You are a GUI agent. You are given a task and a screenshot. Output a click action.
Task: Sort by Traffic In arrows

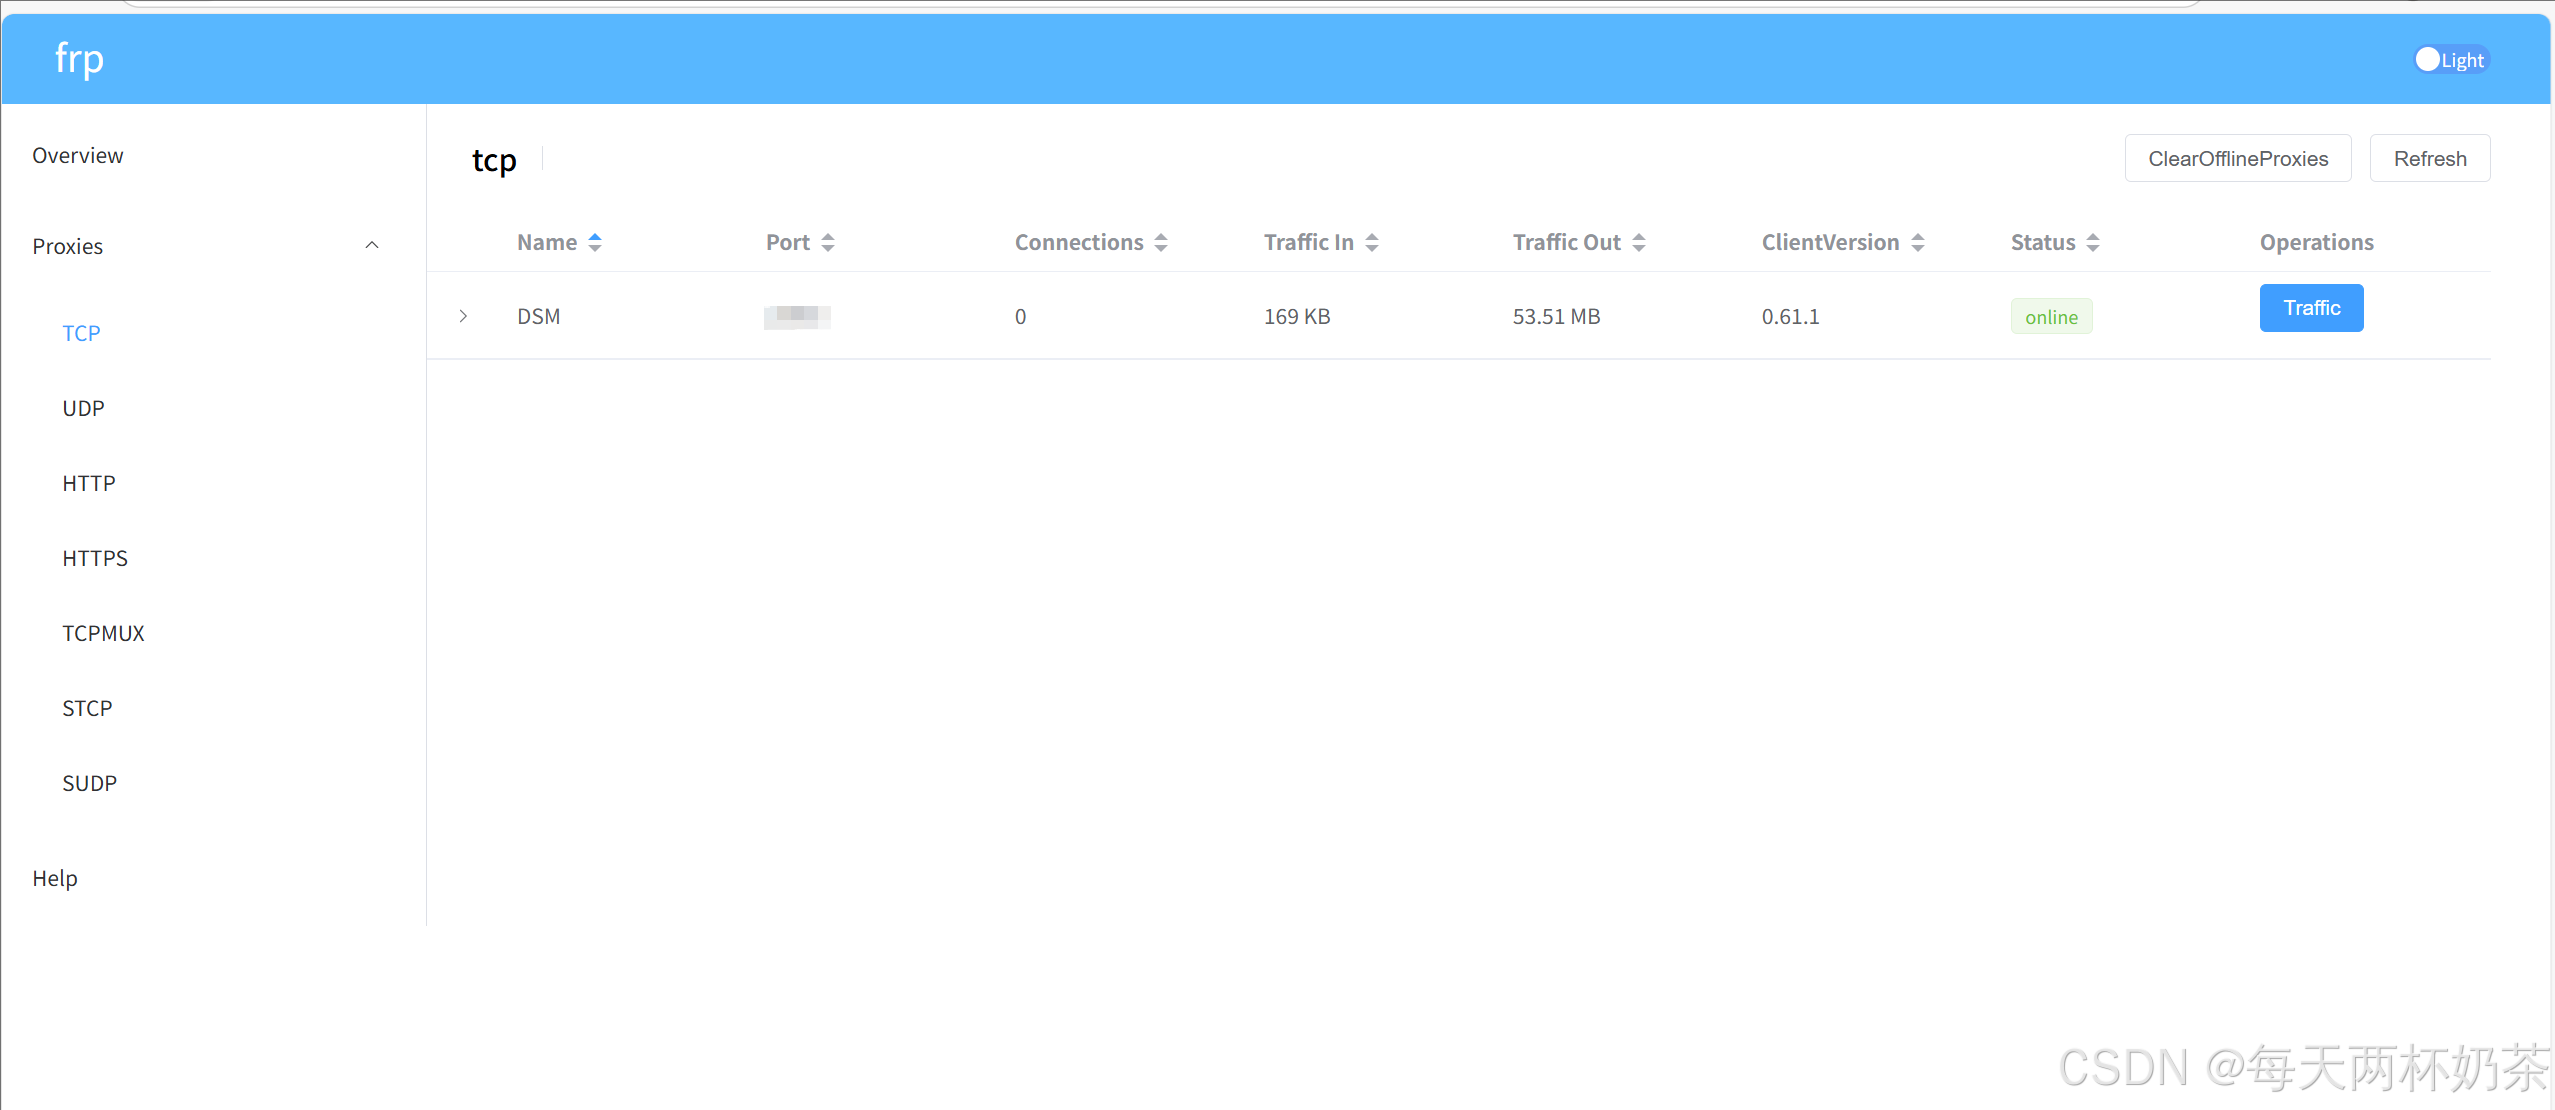tap(1372, 242)
